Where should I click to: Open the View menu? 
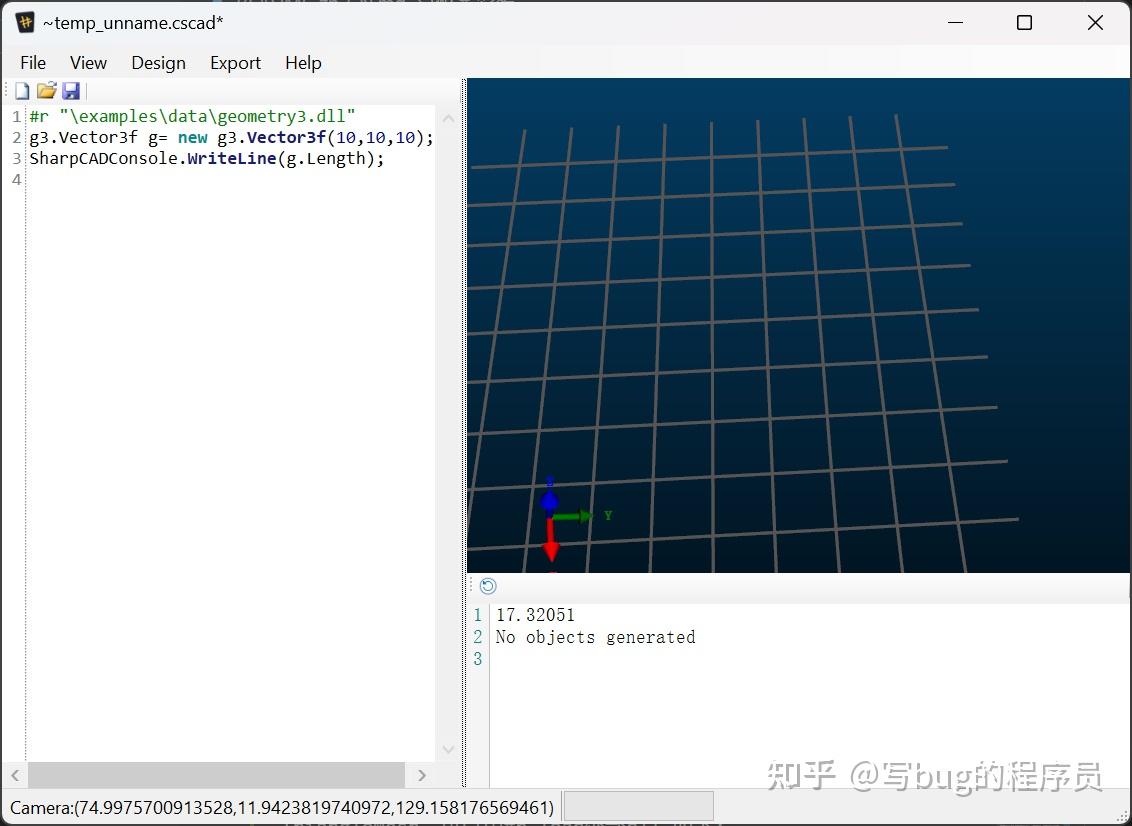88,62
